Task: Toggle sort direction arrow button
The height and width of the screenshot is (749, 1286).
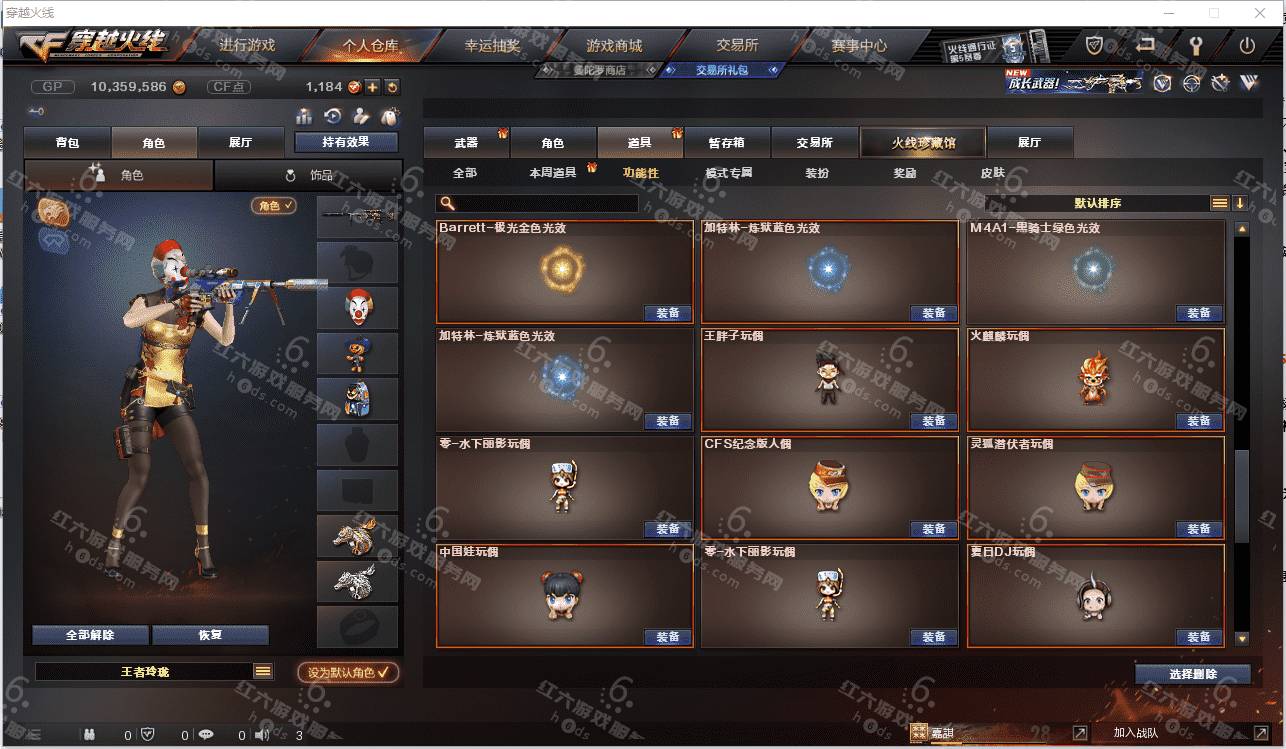Action: point(1240,203)
